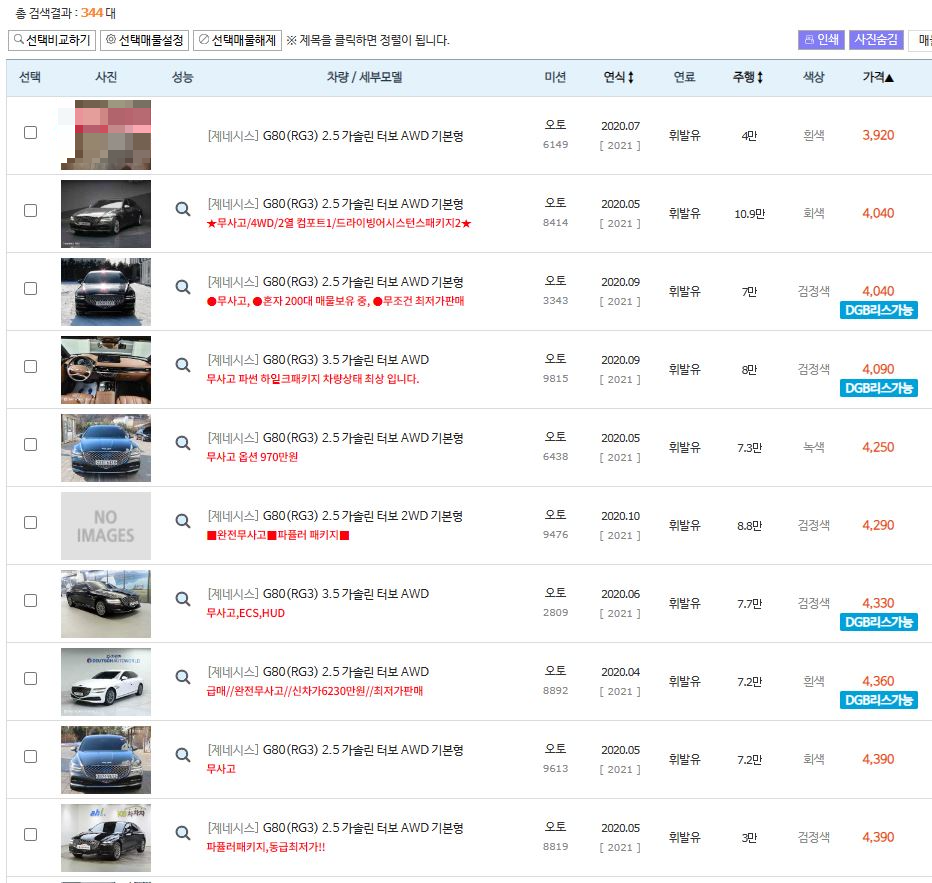This screenshot has width=932, height=883.
Task: Select the 3,920 listing checkbox
Action: pos(30,133)
